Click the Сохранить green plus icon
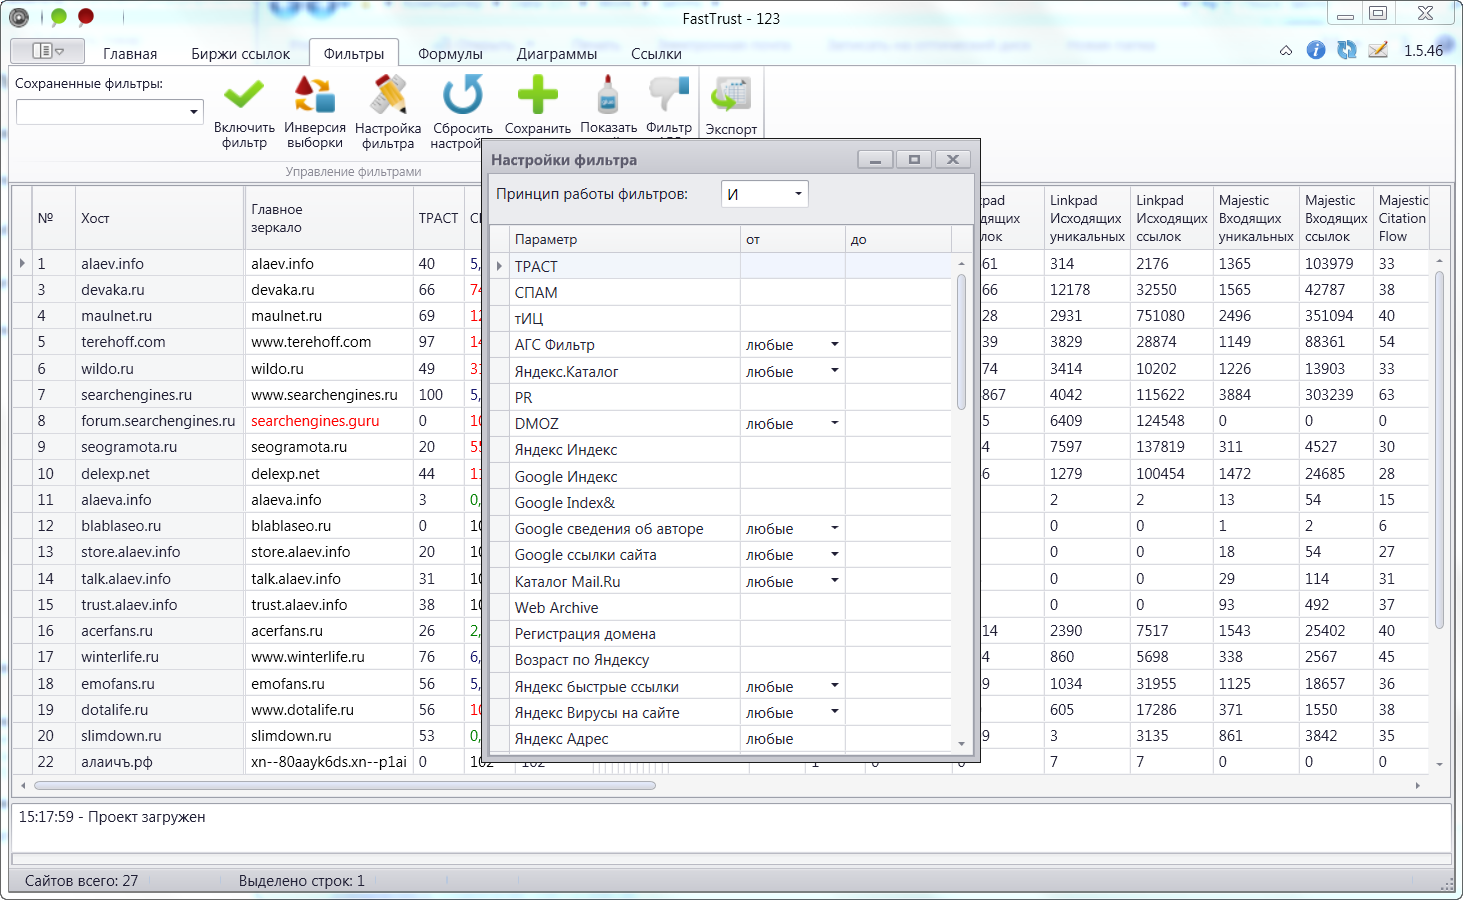 pos(537,97)
